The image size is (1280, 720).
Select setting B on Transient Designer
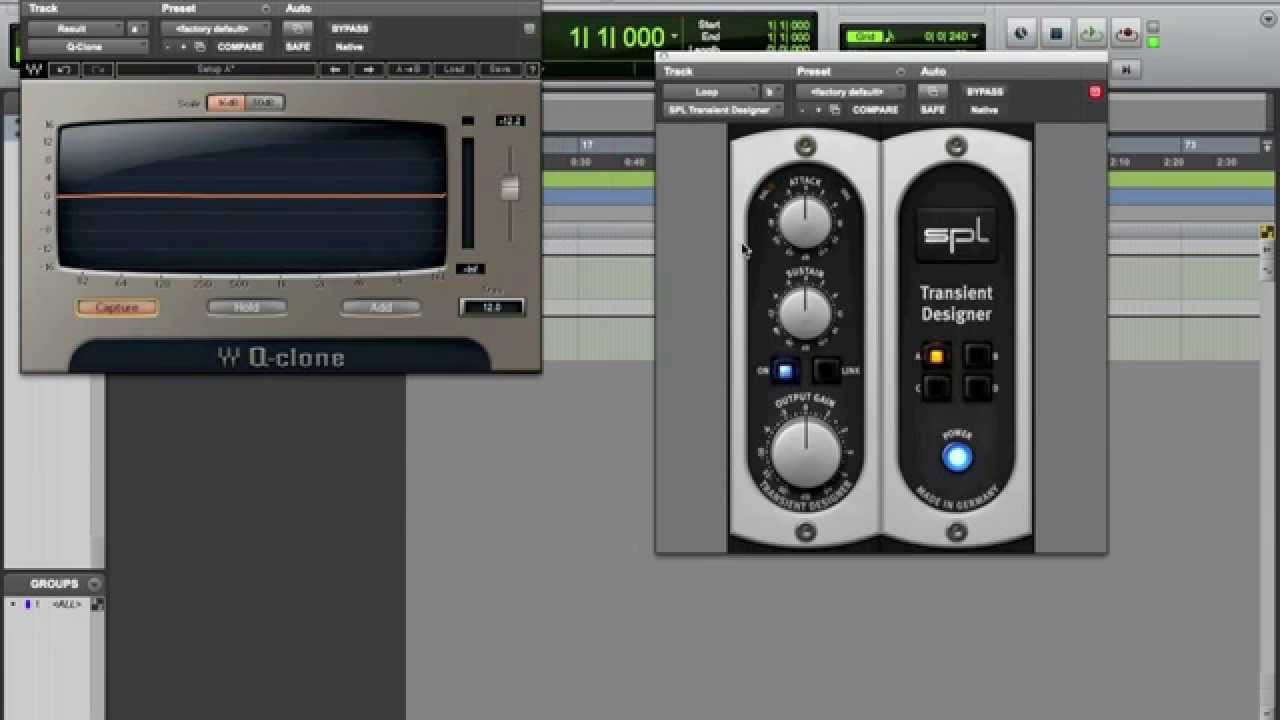(977, 356)
